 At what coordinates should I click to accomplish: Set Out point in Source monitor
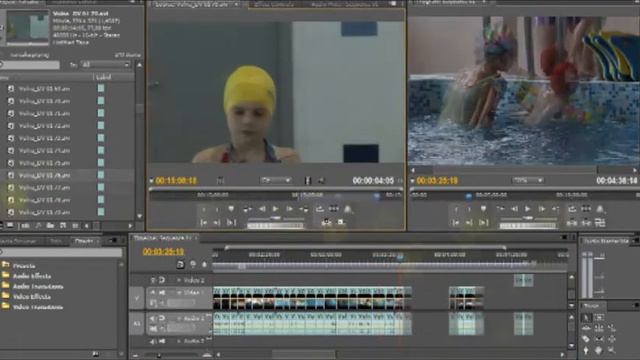pos(217,209)
